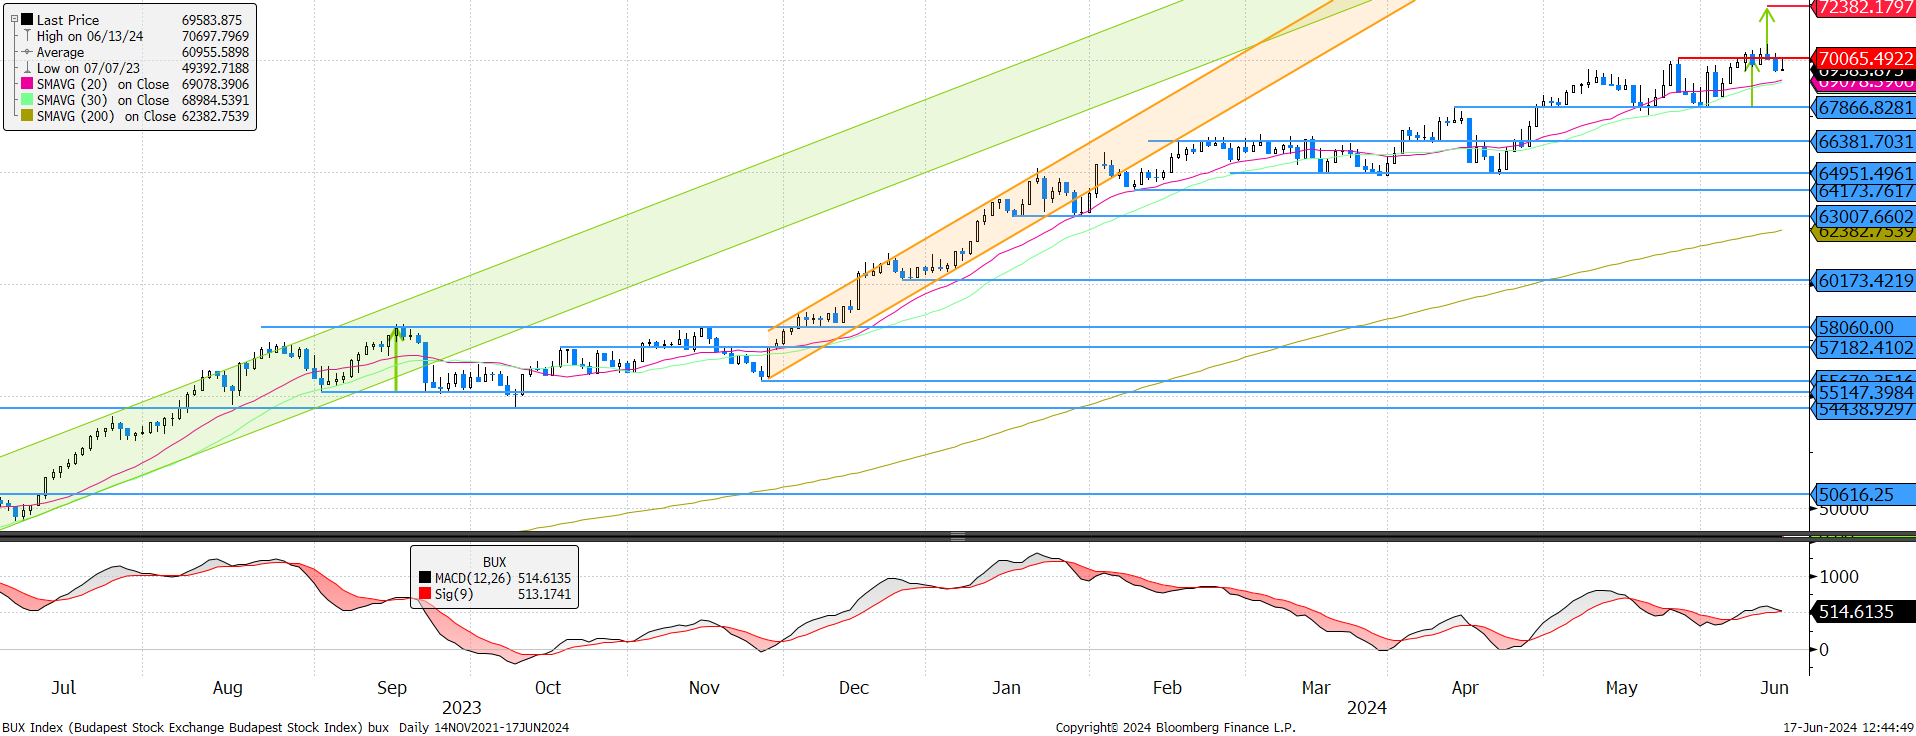Select the 58060.00 horizontal line label
This screenshot has height=736, width=1916.
click(1864, 328)
